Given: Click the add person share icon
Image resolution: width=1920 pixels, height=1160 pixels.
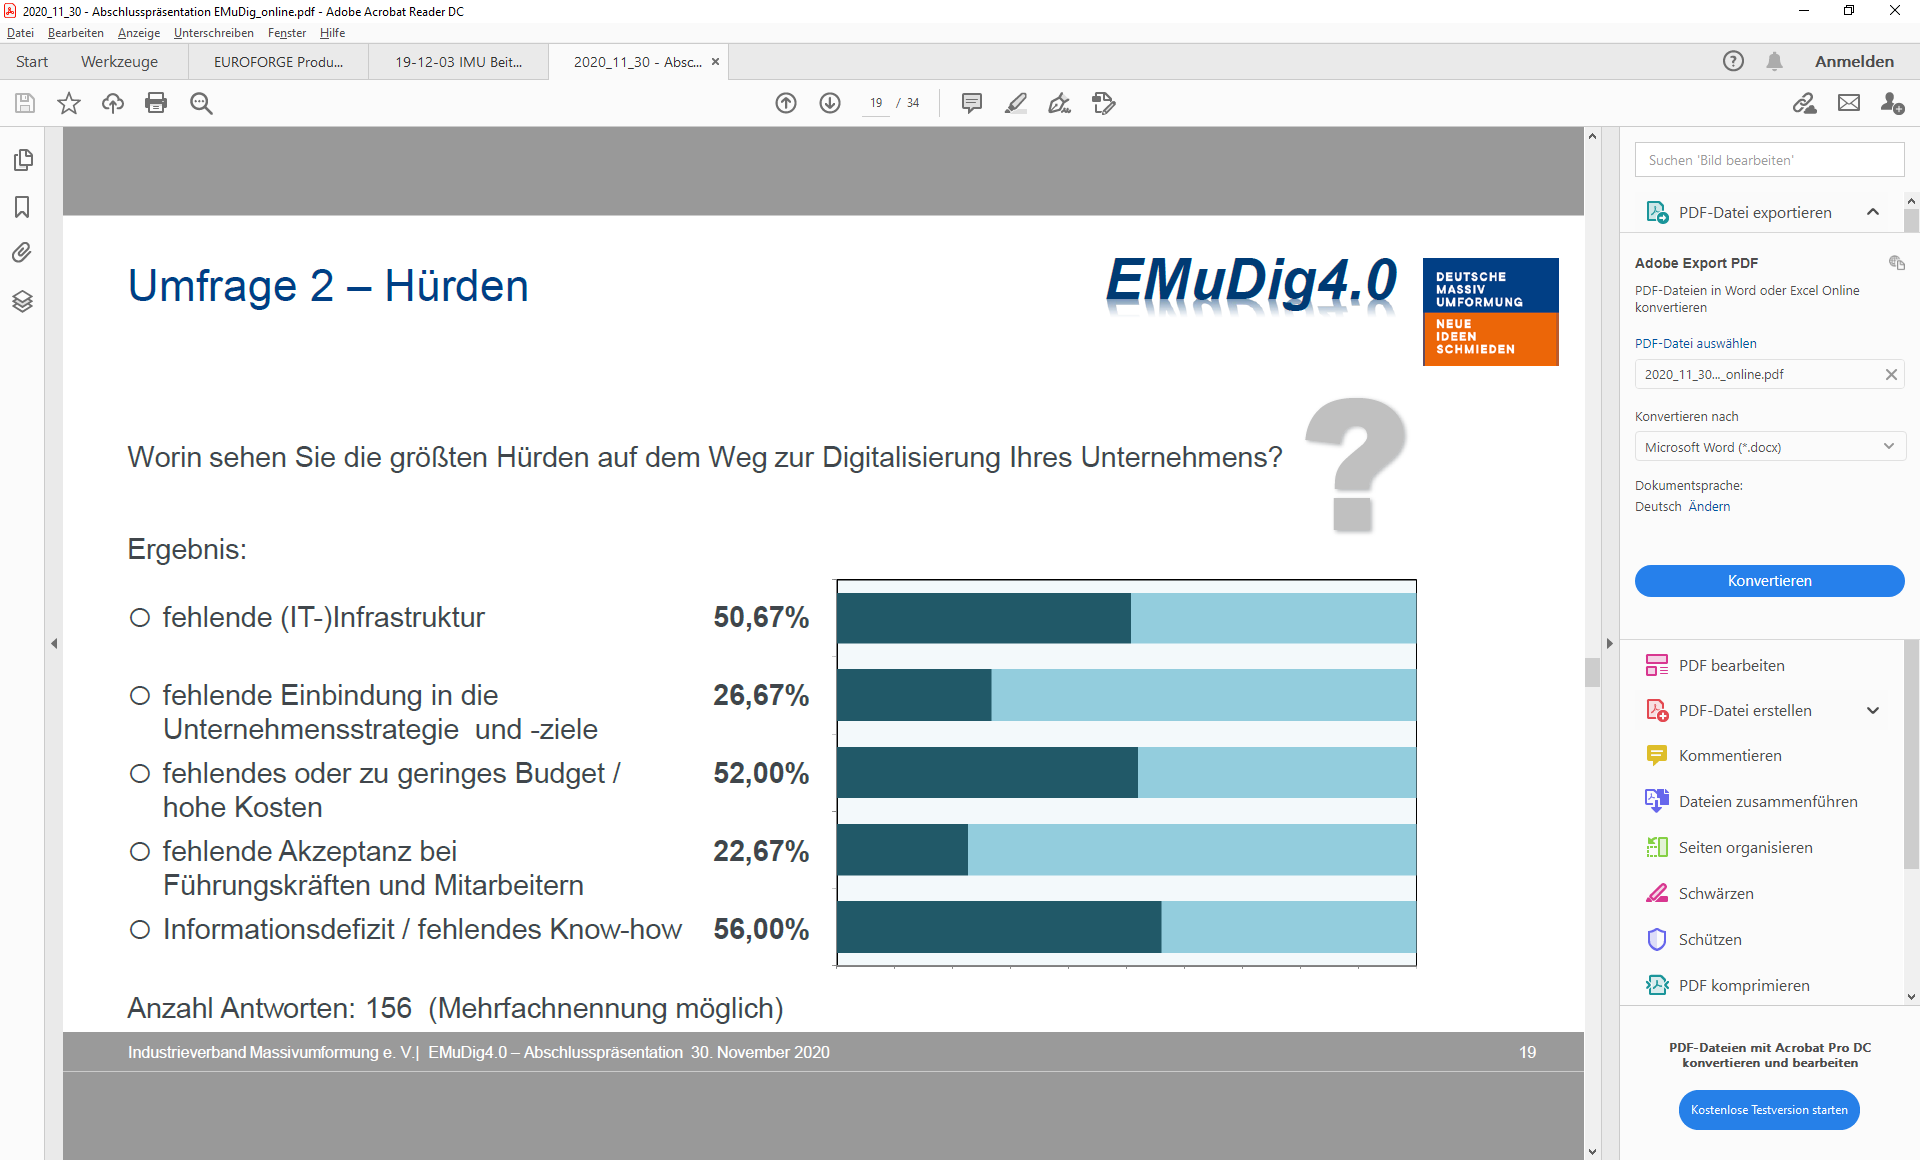Looking at the screenshot, I should (x=1892, y=103).
